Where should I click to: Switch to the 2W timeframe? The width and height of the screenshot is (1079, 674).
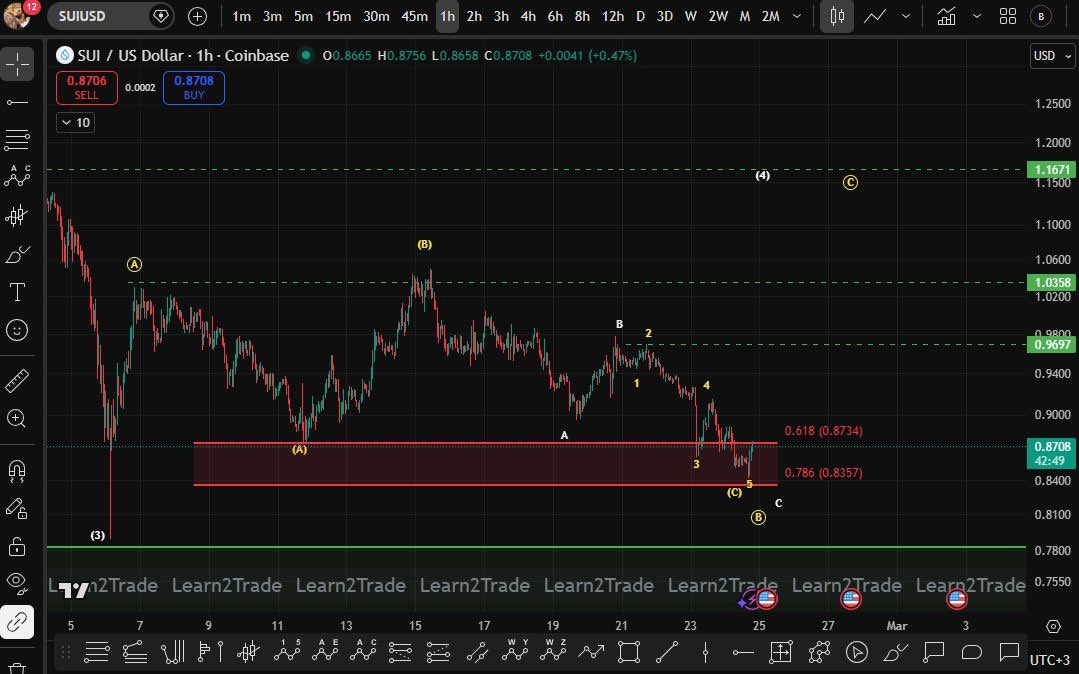tap(718, 17)
